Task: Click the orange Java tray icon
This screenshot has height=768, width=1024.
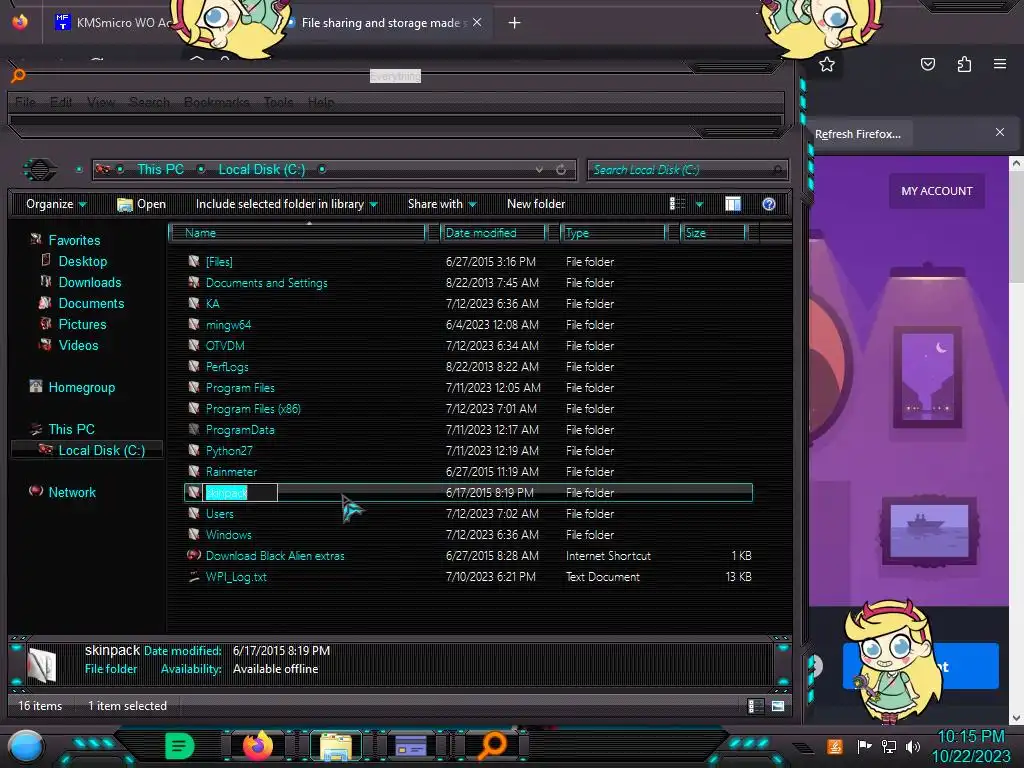Action: [834, 746]
